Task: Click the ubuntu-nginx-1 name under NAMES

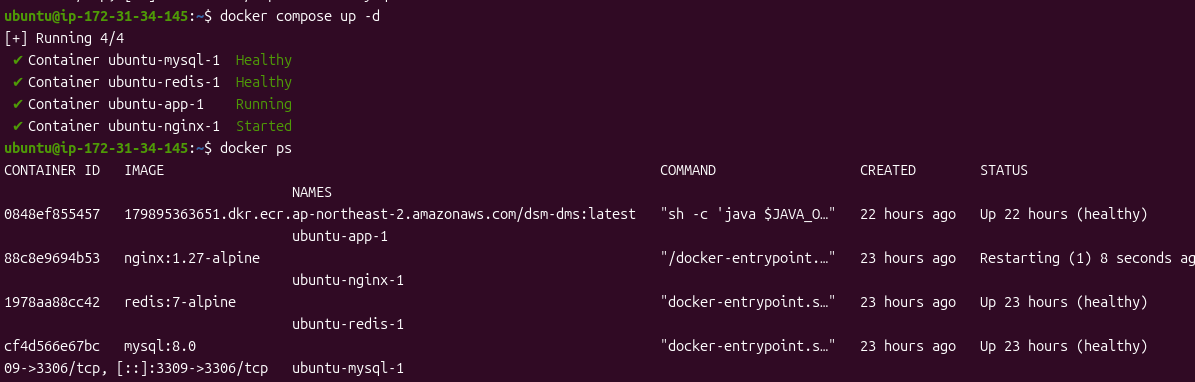Action: (348, 281)
